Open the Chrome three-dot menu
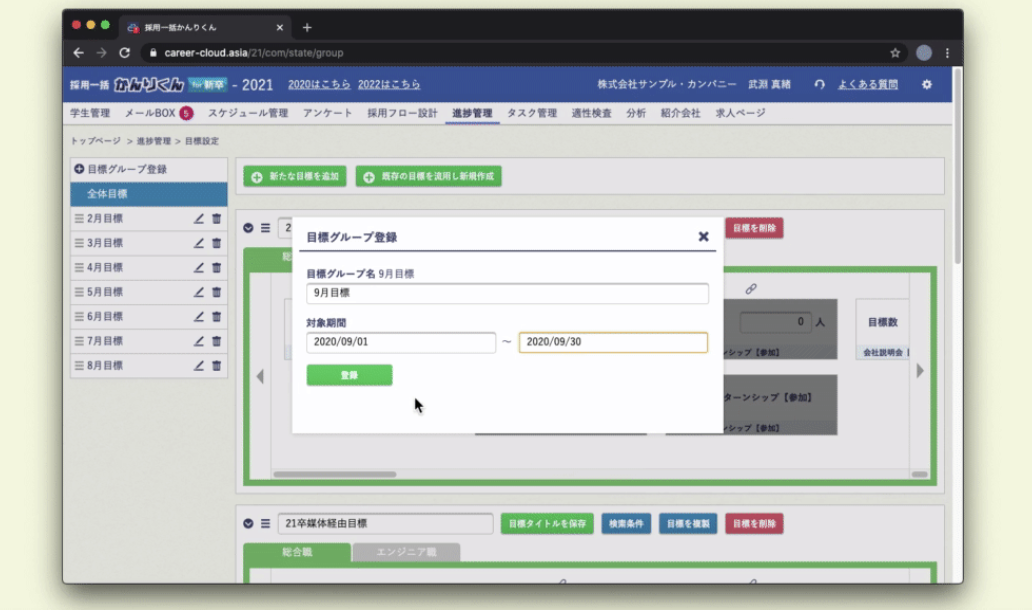Screen dimensions: 1032x610 [947, 53]
